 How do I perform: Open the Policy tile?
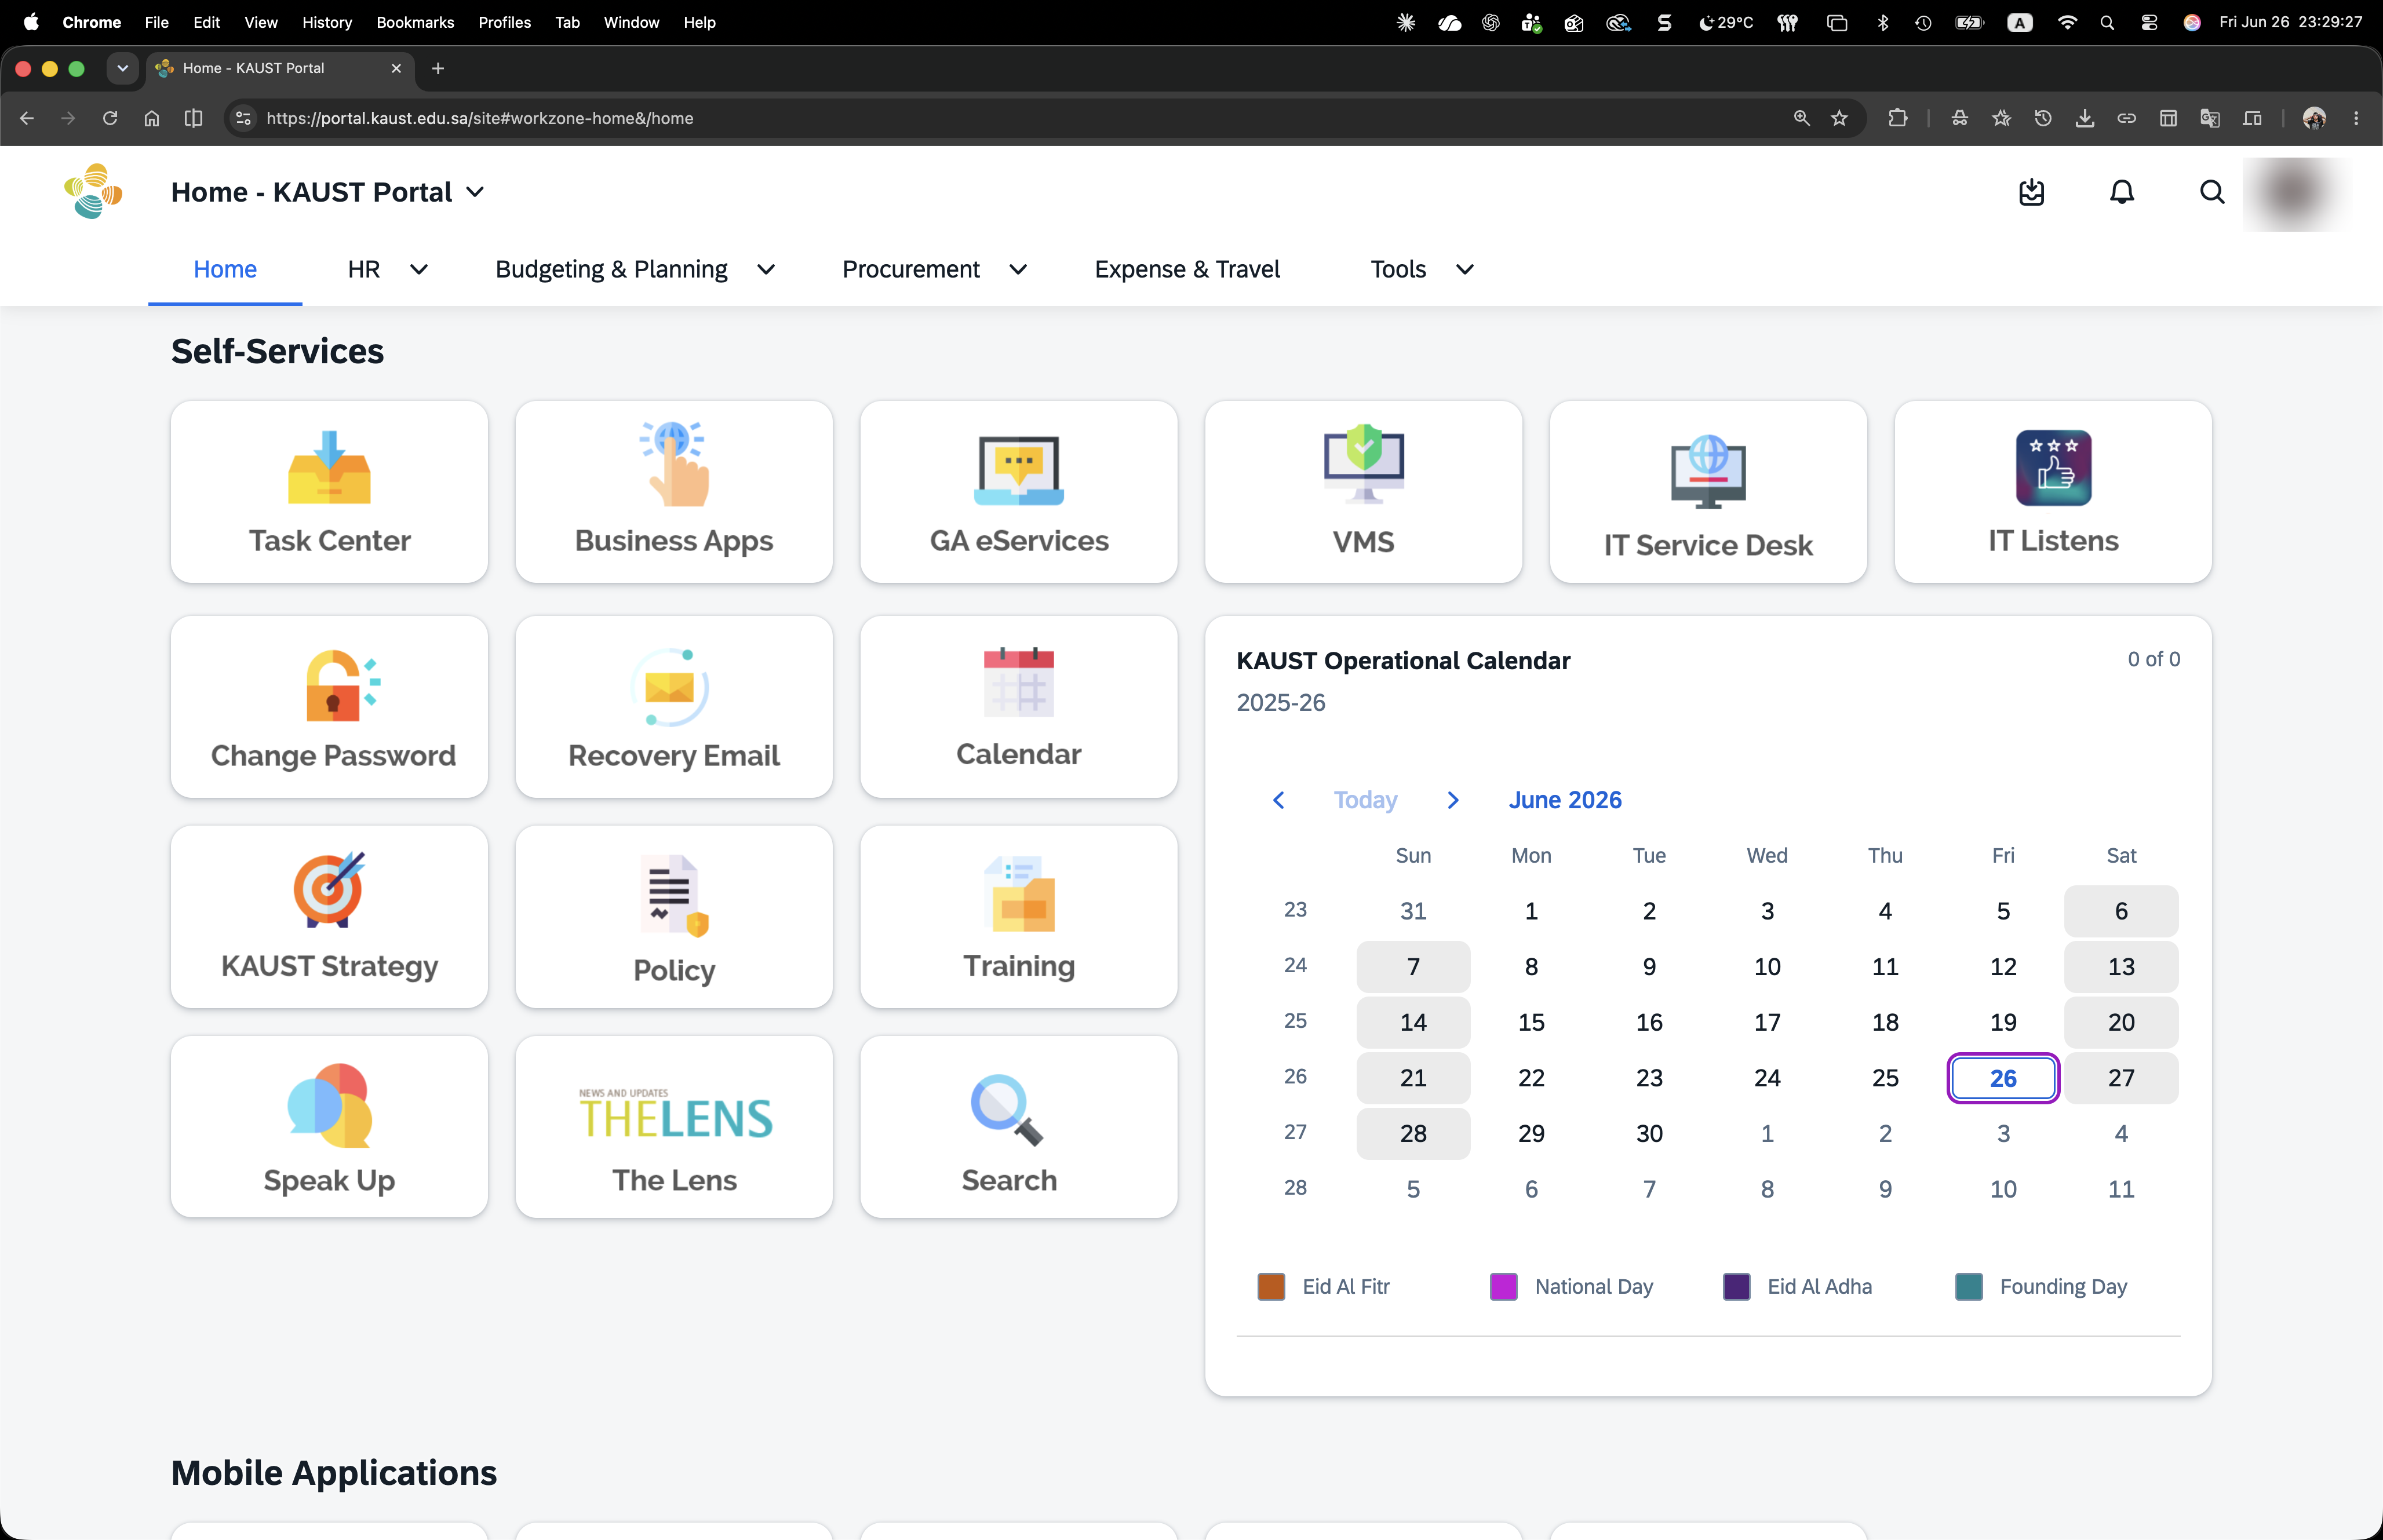[673, 917]
